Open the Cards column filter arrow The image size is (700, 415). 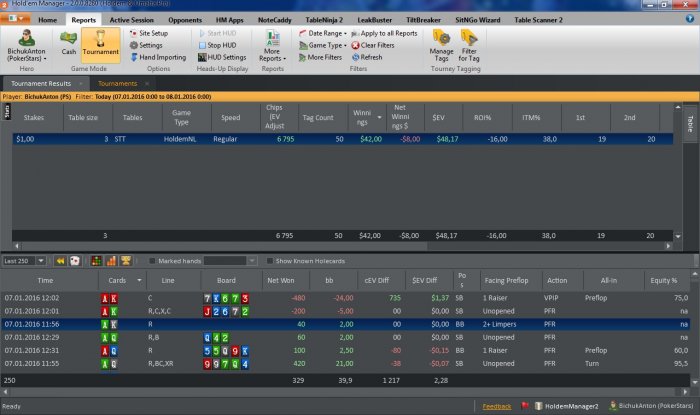tap(139, 280)
